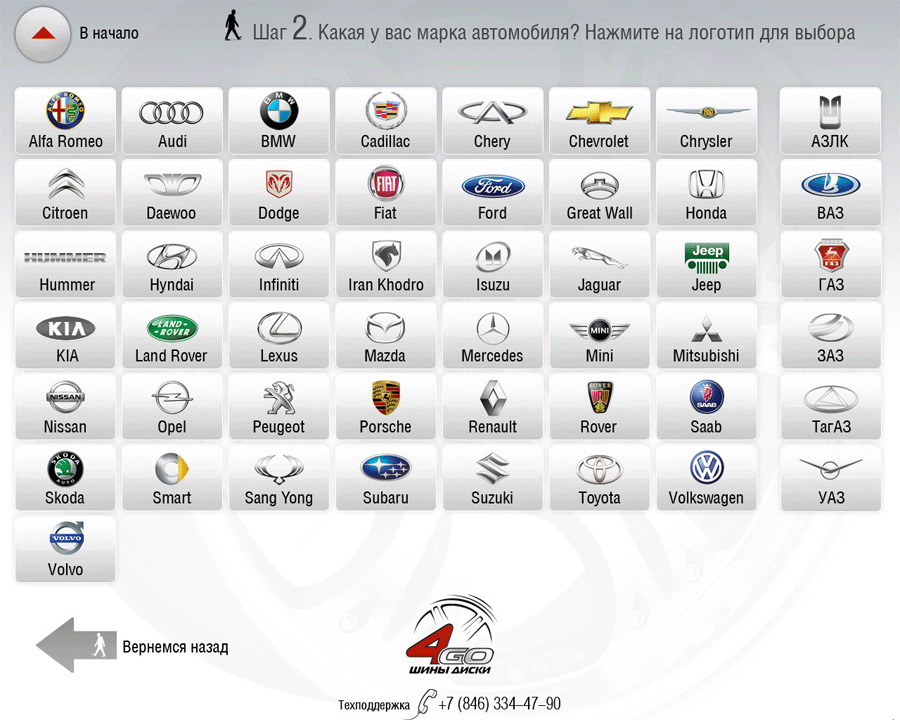
Task: Select the Hyndai logo tile
Action: (172, 264)
